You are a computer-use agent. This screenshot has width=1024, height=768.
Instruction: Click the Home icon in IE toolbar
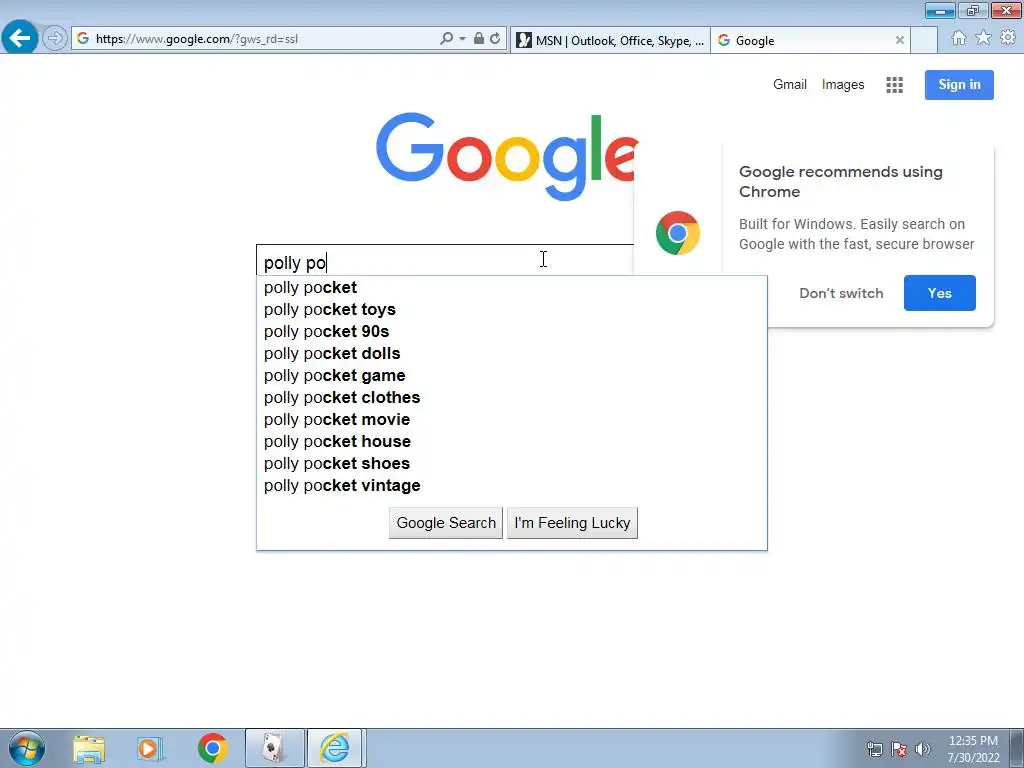[x=959, y=38]
